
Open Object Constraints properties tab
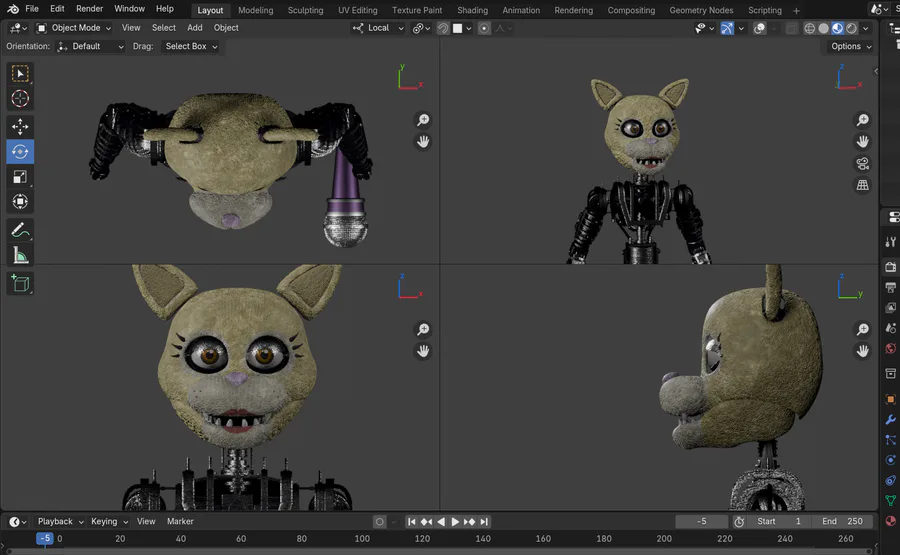(x=891, y=480)
